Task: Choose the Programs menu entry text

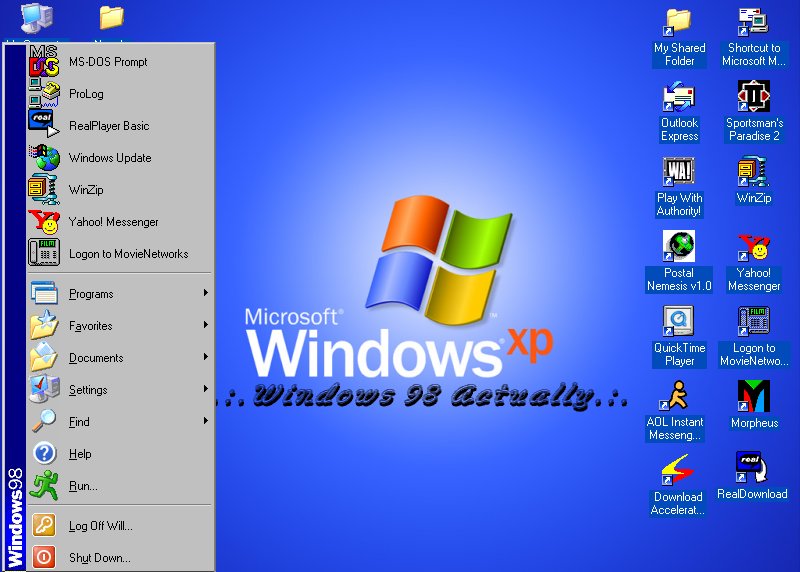Action: click(x=91, y=294)
